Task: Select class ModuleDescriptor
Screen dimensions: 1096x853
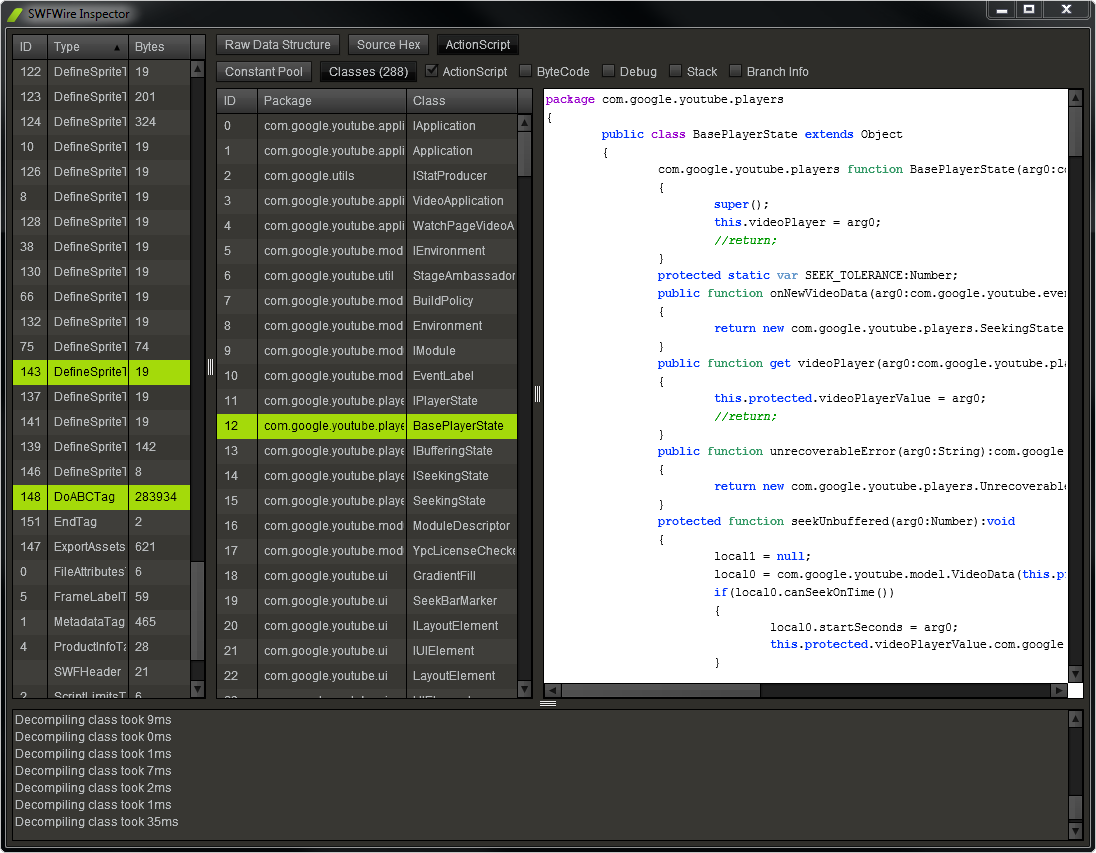Action: tap(367, 526)
